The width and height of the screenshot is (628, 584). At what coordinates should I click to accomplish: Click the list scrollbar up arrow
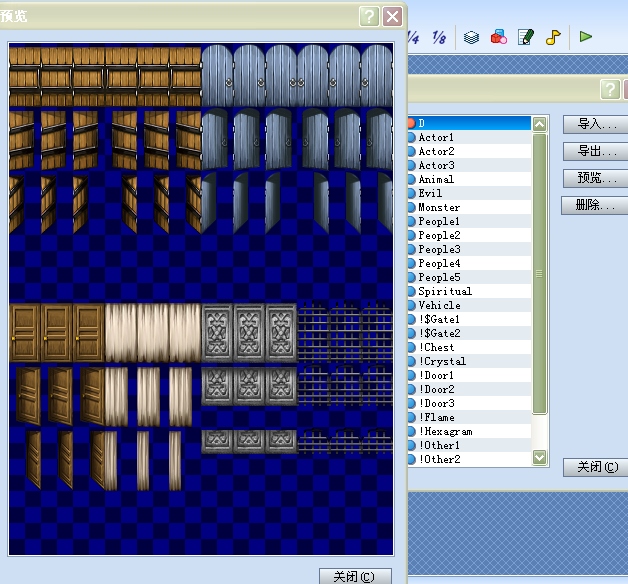pyautogui.click(x=539, y=124)
